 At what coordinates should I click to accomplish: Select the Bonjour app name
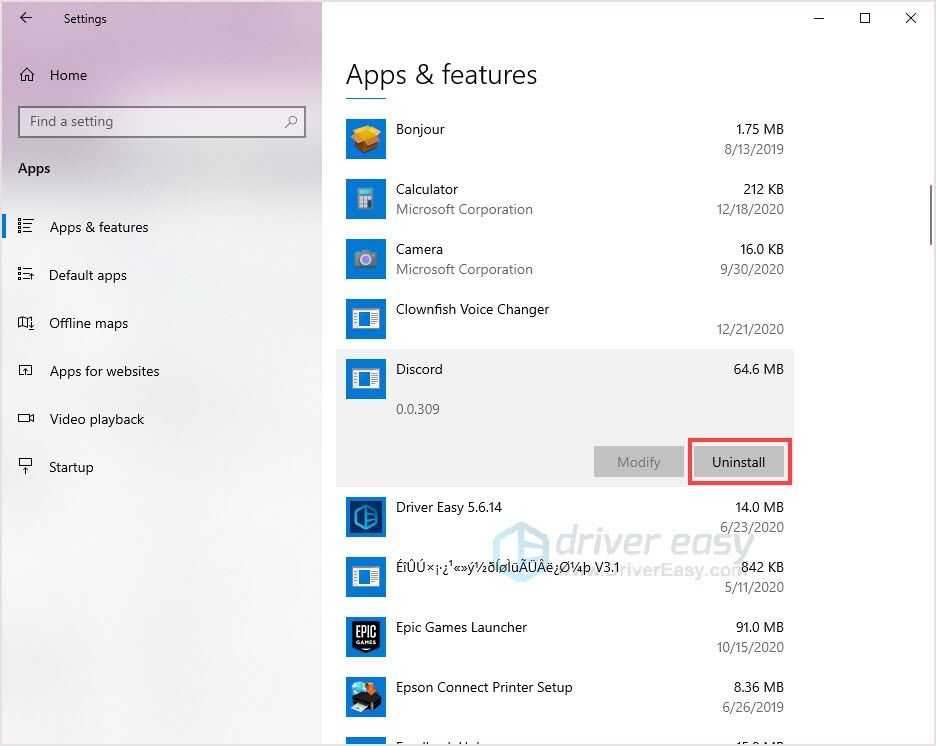pyautogui.click(x=420, y=130)
